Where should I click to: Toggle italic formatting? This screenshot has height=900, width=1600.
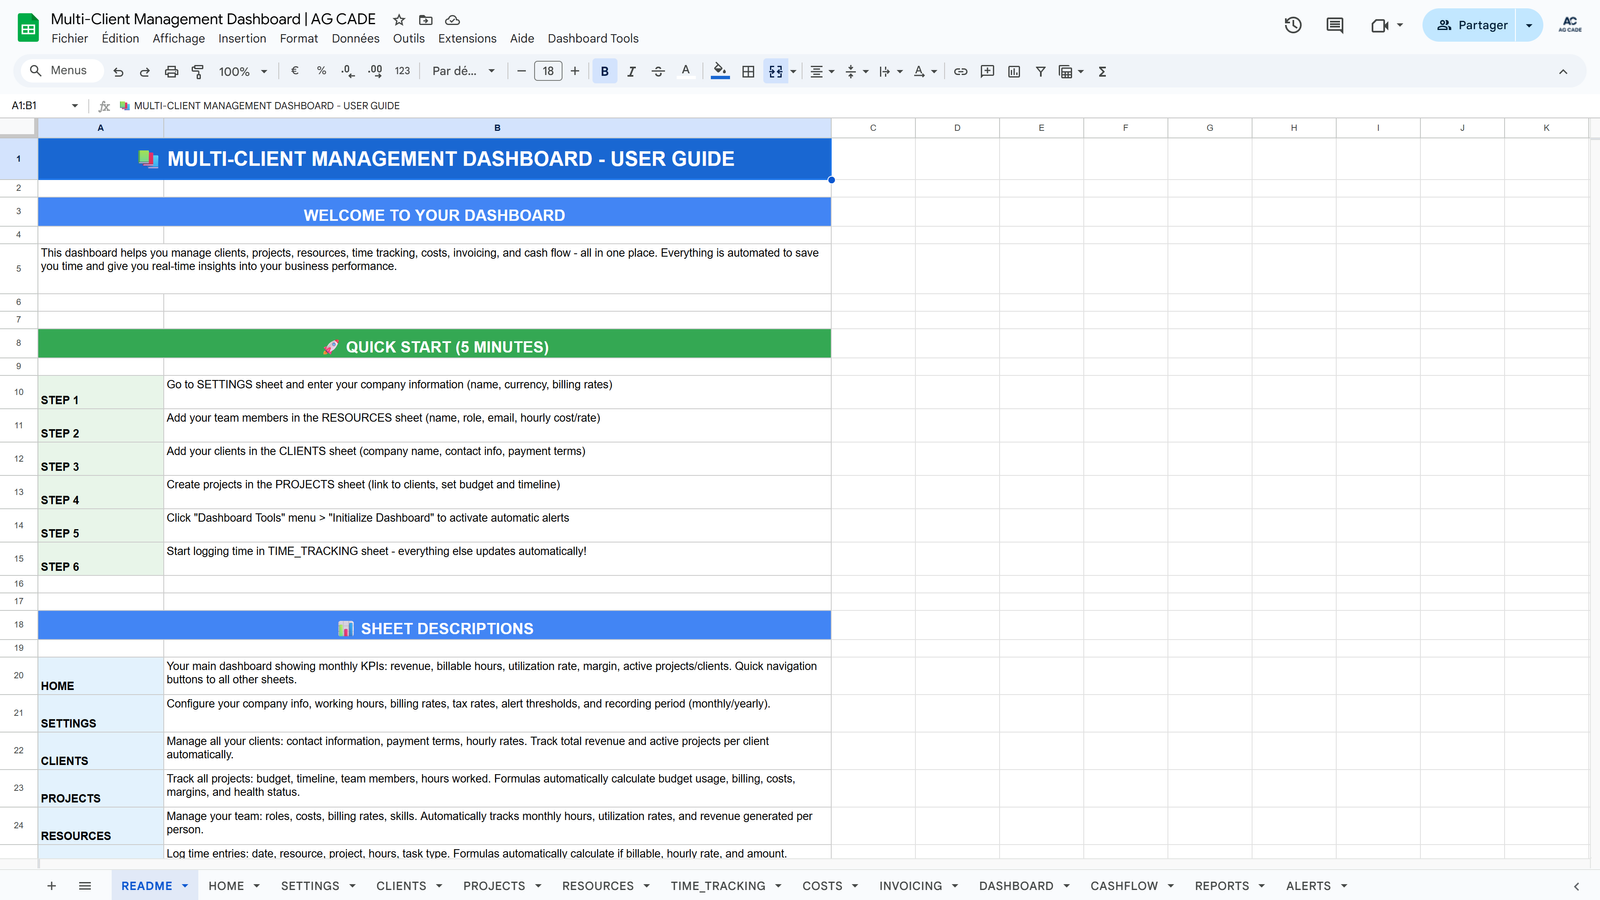point(631,71)
